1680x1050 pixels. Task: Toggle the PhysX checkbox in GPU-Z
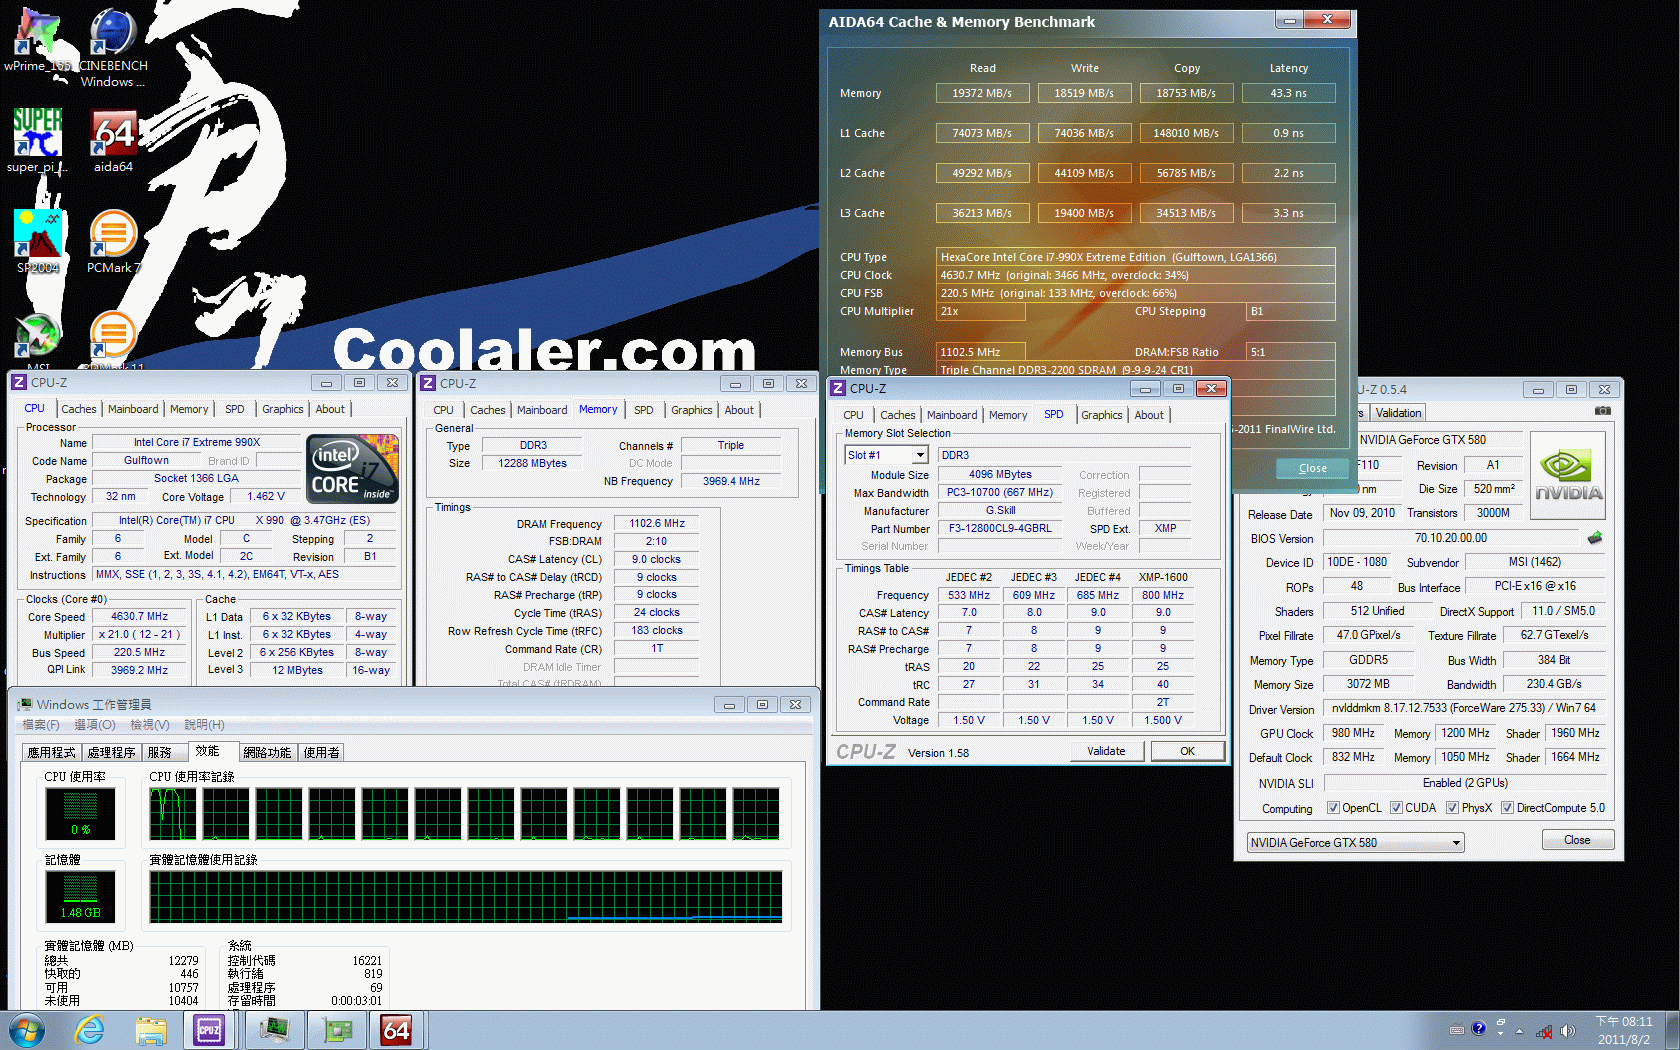pos(1452,808)
